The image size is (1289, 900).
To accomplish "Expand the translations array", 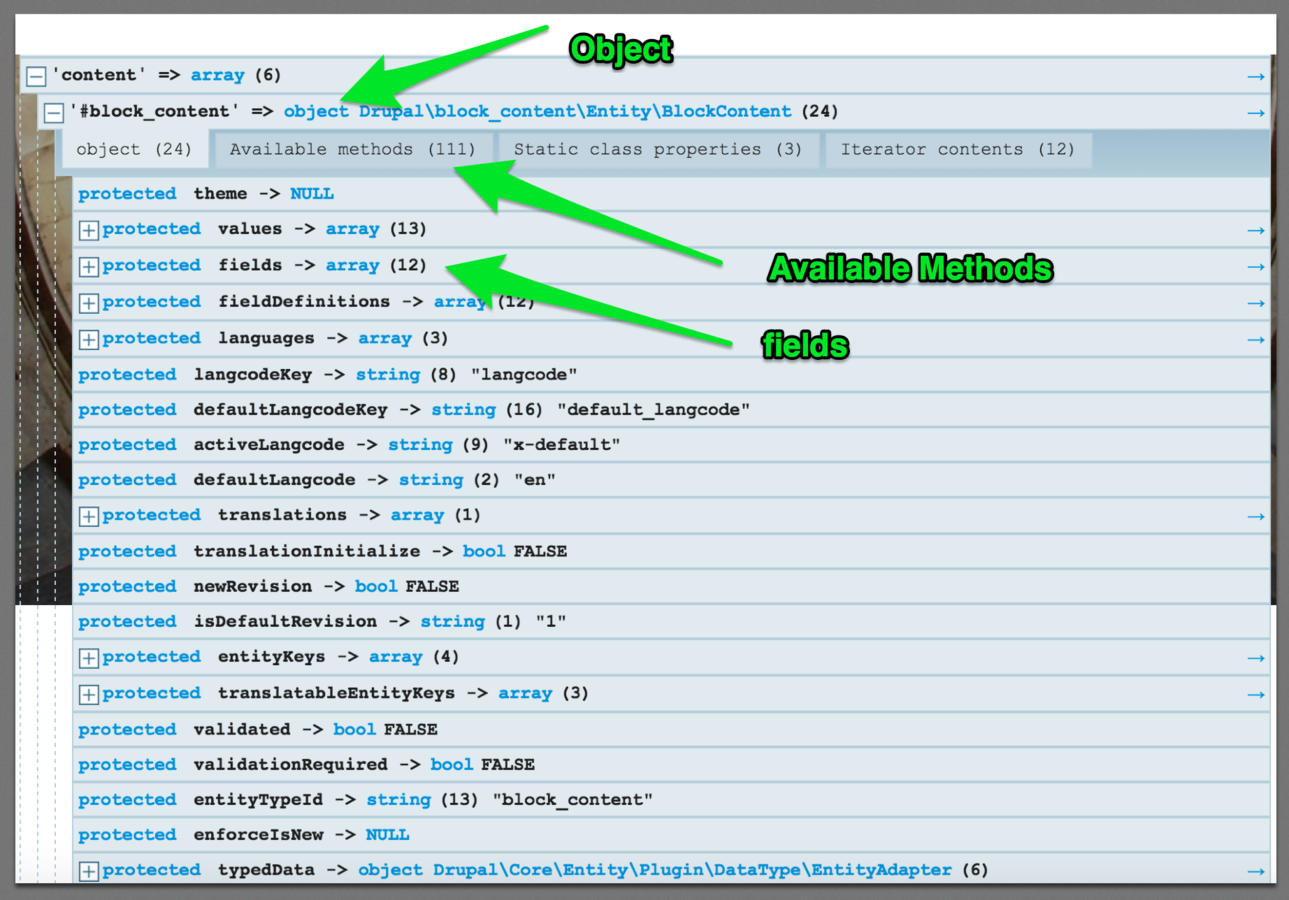I will [x=89, y=516].
